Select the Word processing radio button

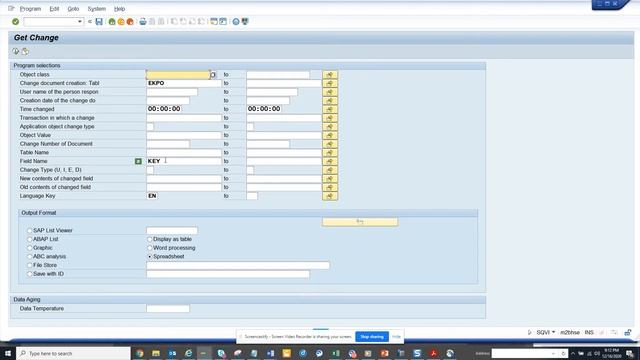click(x=149, y=248)
